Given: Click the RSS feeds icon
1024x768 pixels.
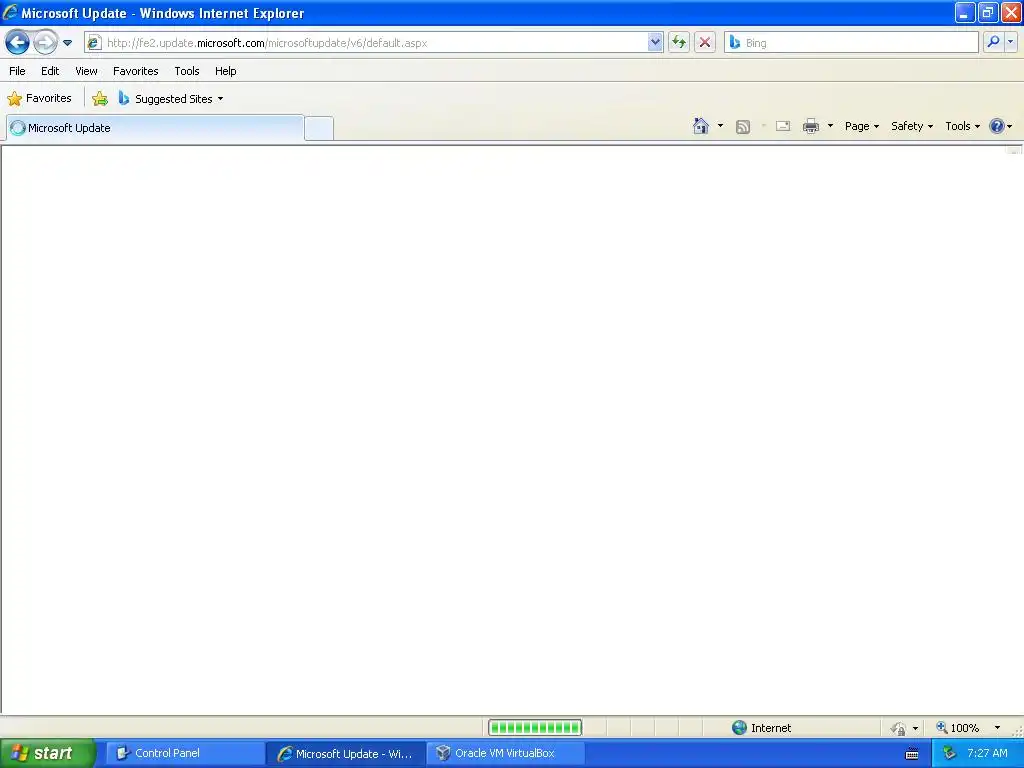Looking at the screenshot, I should click(743, 127).
